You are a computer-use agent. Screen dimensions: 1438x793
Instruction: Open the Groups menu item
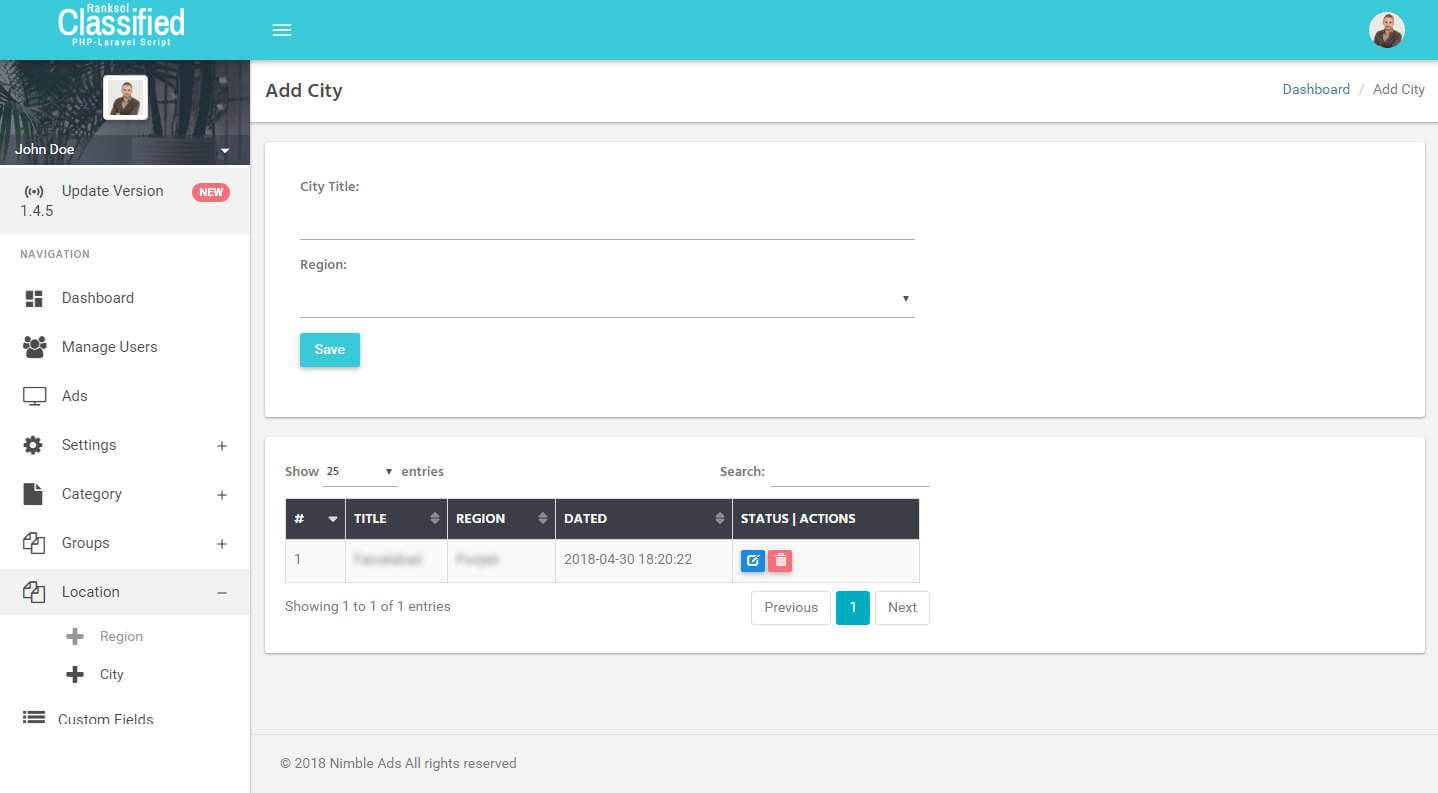(x=85, y=543)
